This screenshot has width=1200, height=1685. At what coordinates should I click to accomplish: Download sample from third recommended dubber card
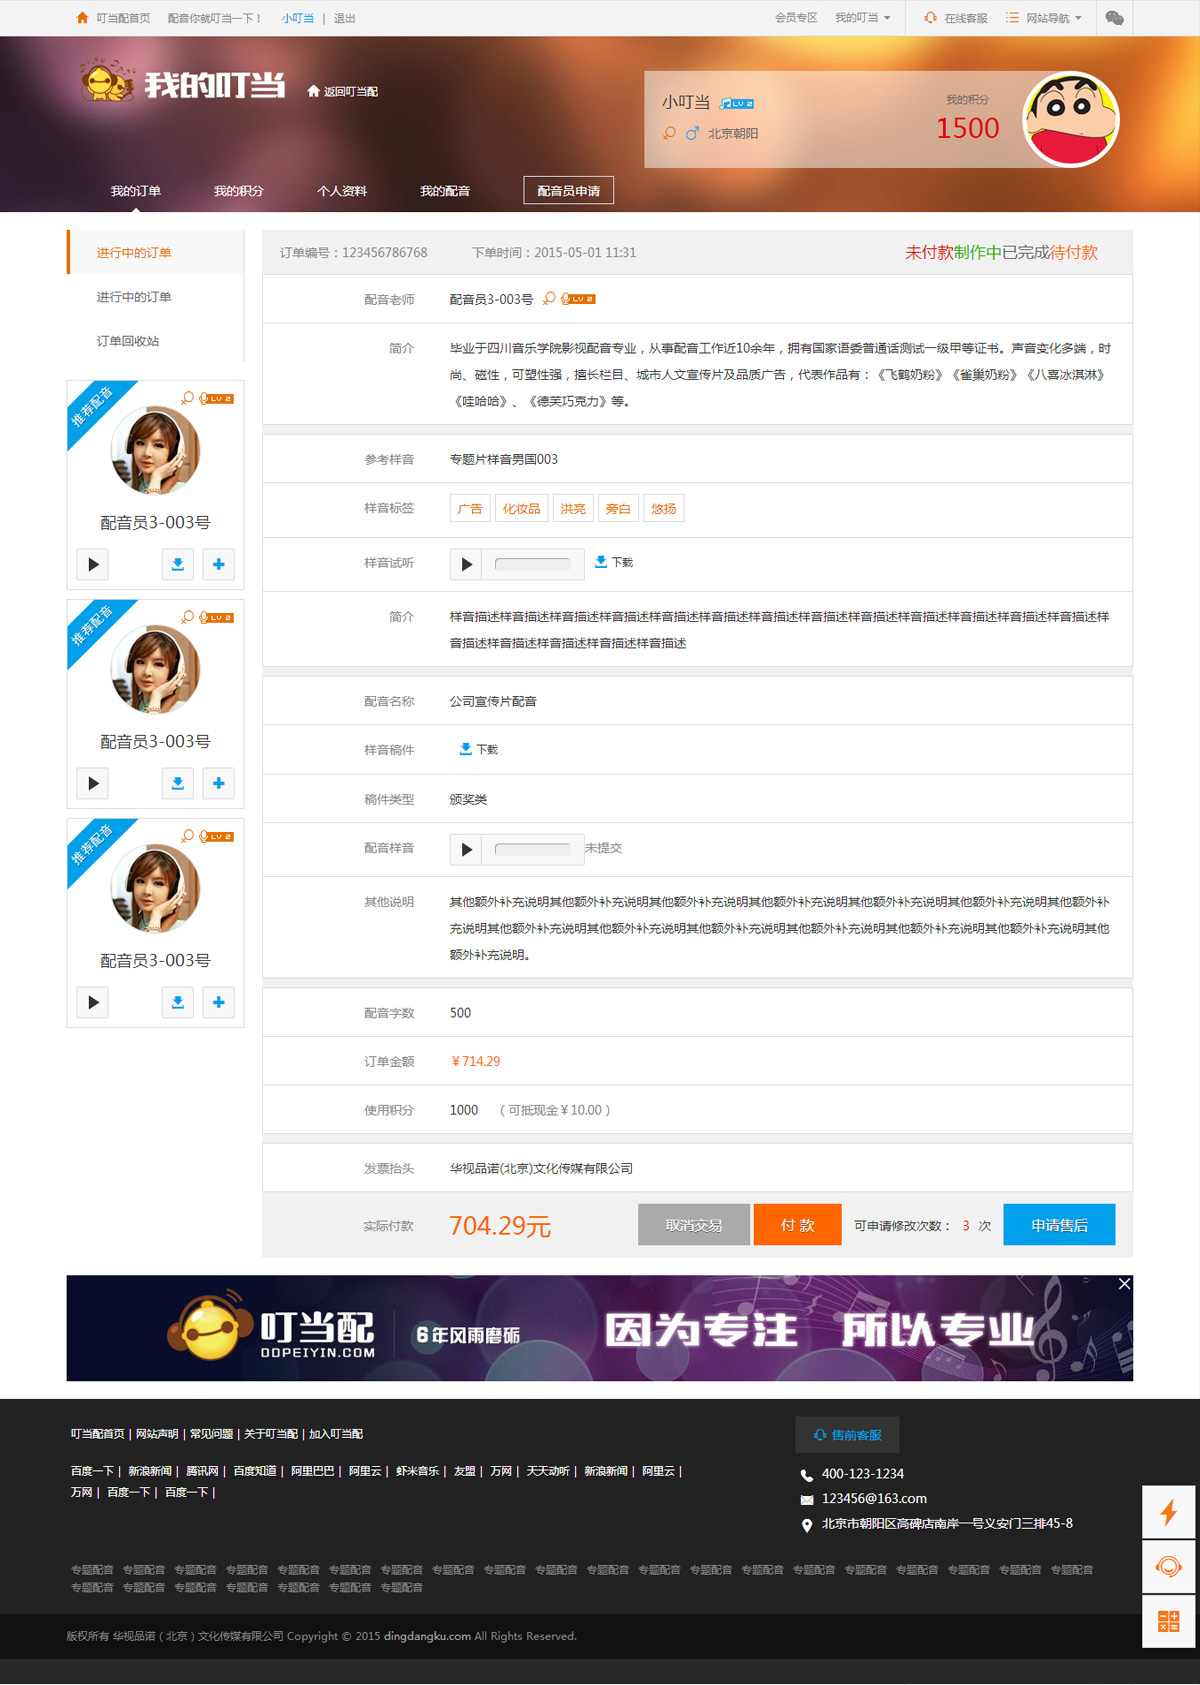pyautogui.click(x=178, y=1002)
